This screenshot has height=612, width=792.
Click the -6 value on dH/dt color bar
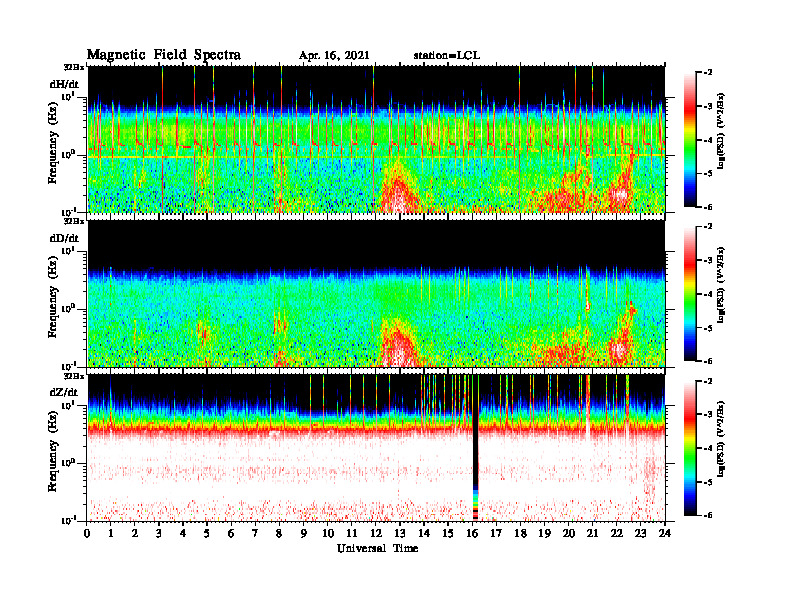click(x=708, y=207)
